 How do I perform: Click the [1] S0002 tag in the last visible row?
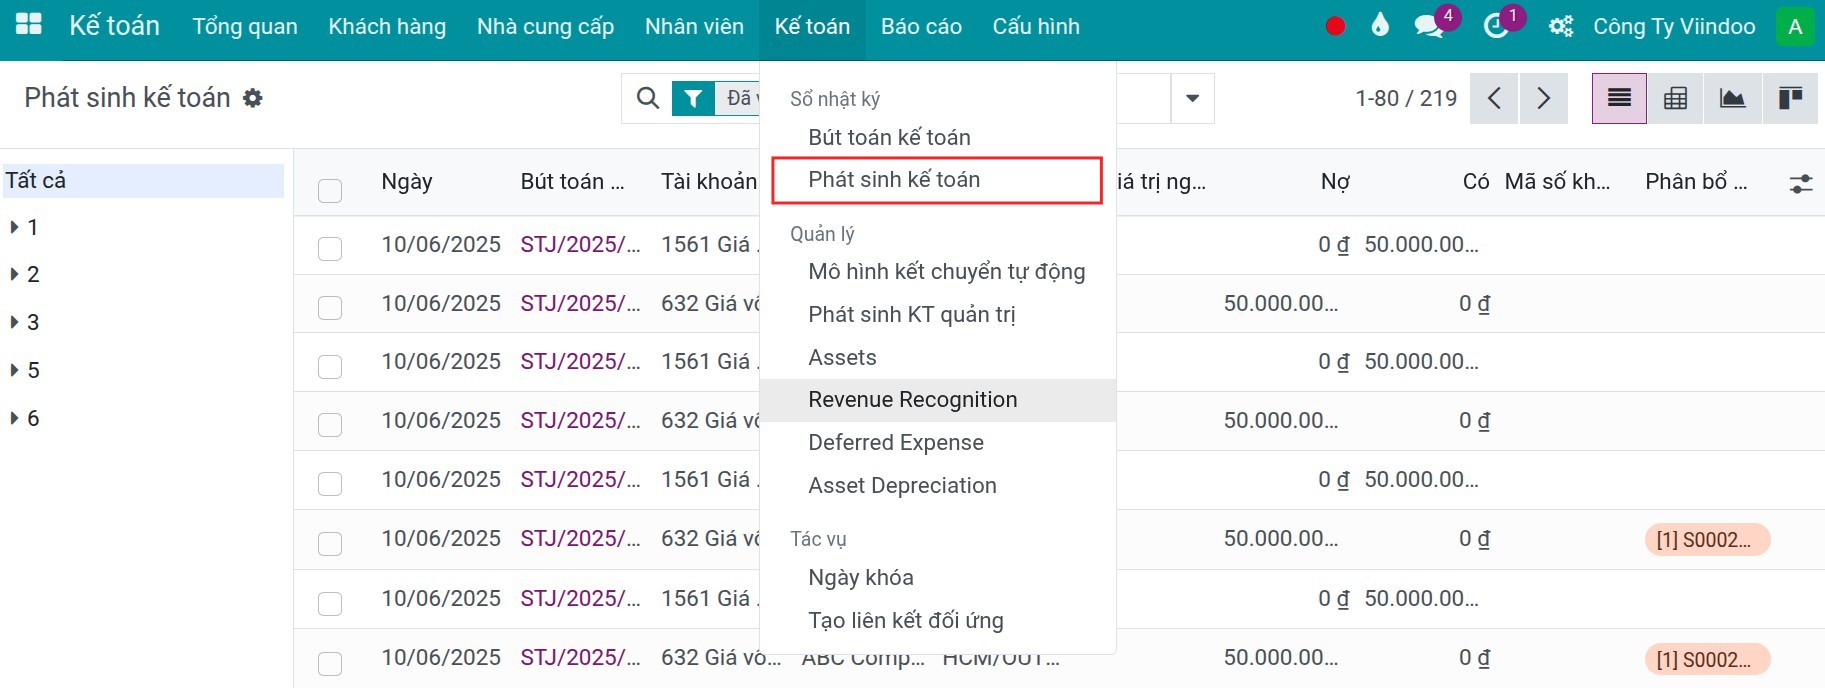coord(1706,659)
